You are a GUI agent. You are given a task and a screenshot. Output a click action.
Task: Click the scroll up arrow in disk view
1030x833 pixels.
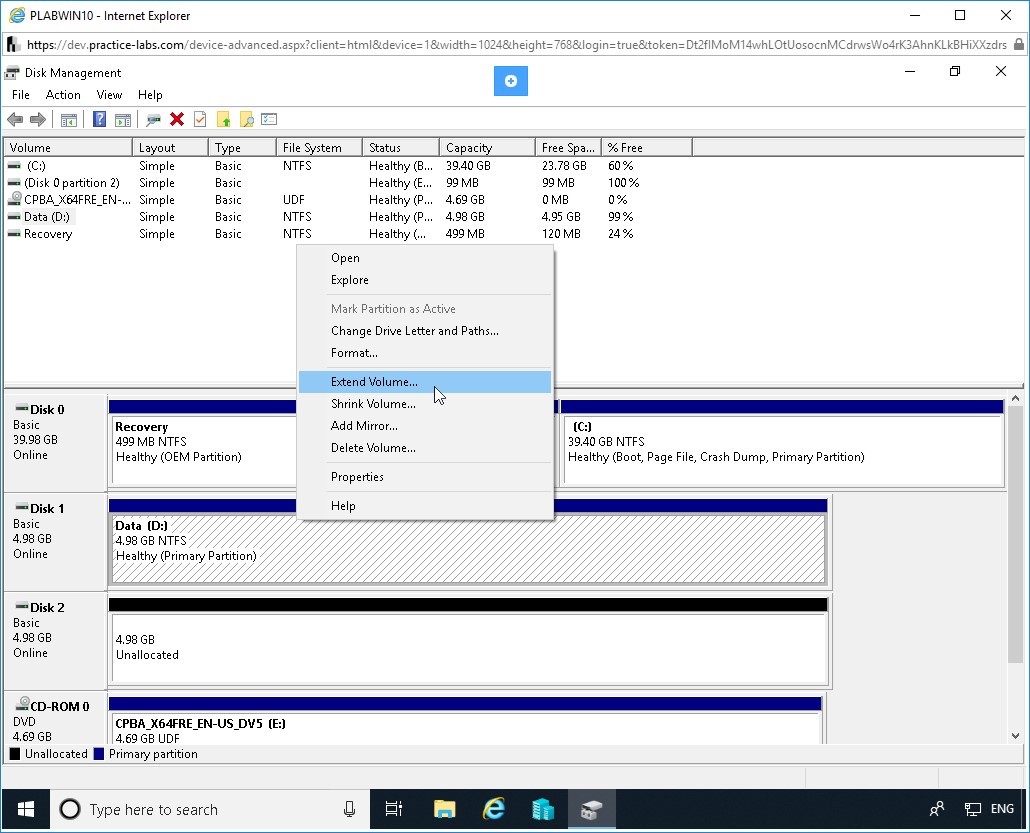click(1016, 399)
